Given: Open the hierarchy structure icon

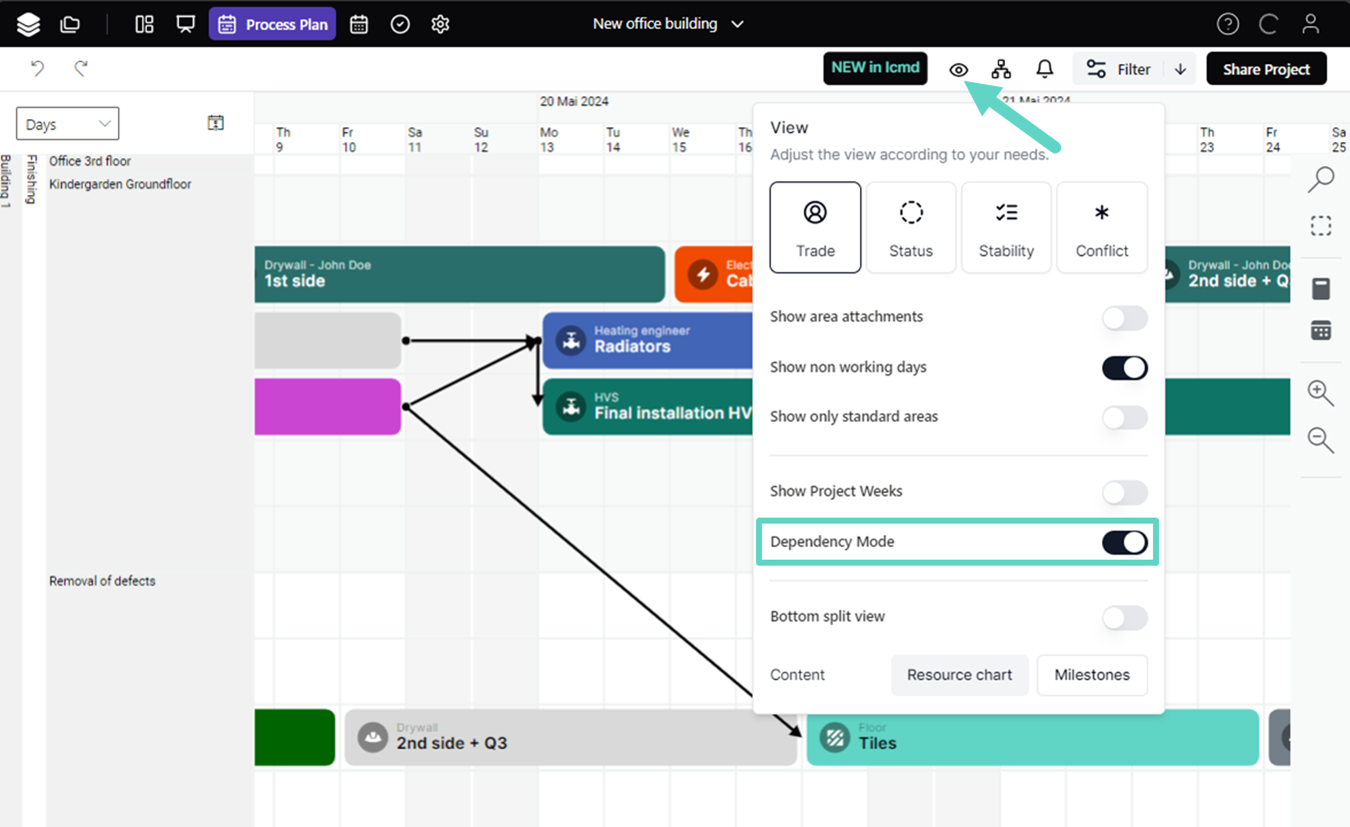Looking at the screenshot, I should click(1001, 69).
